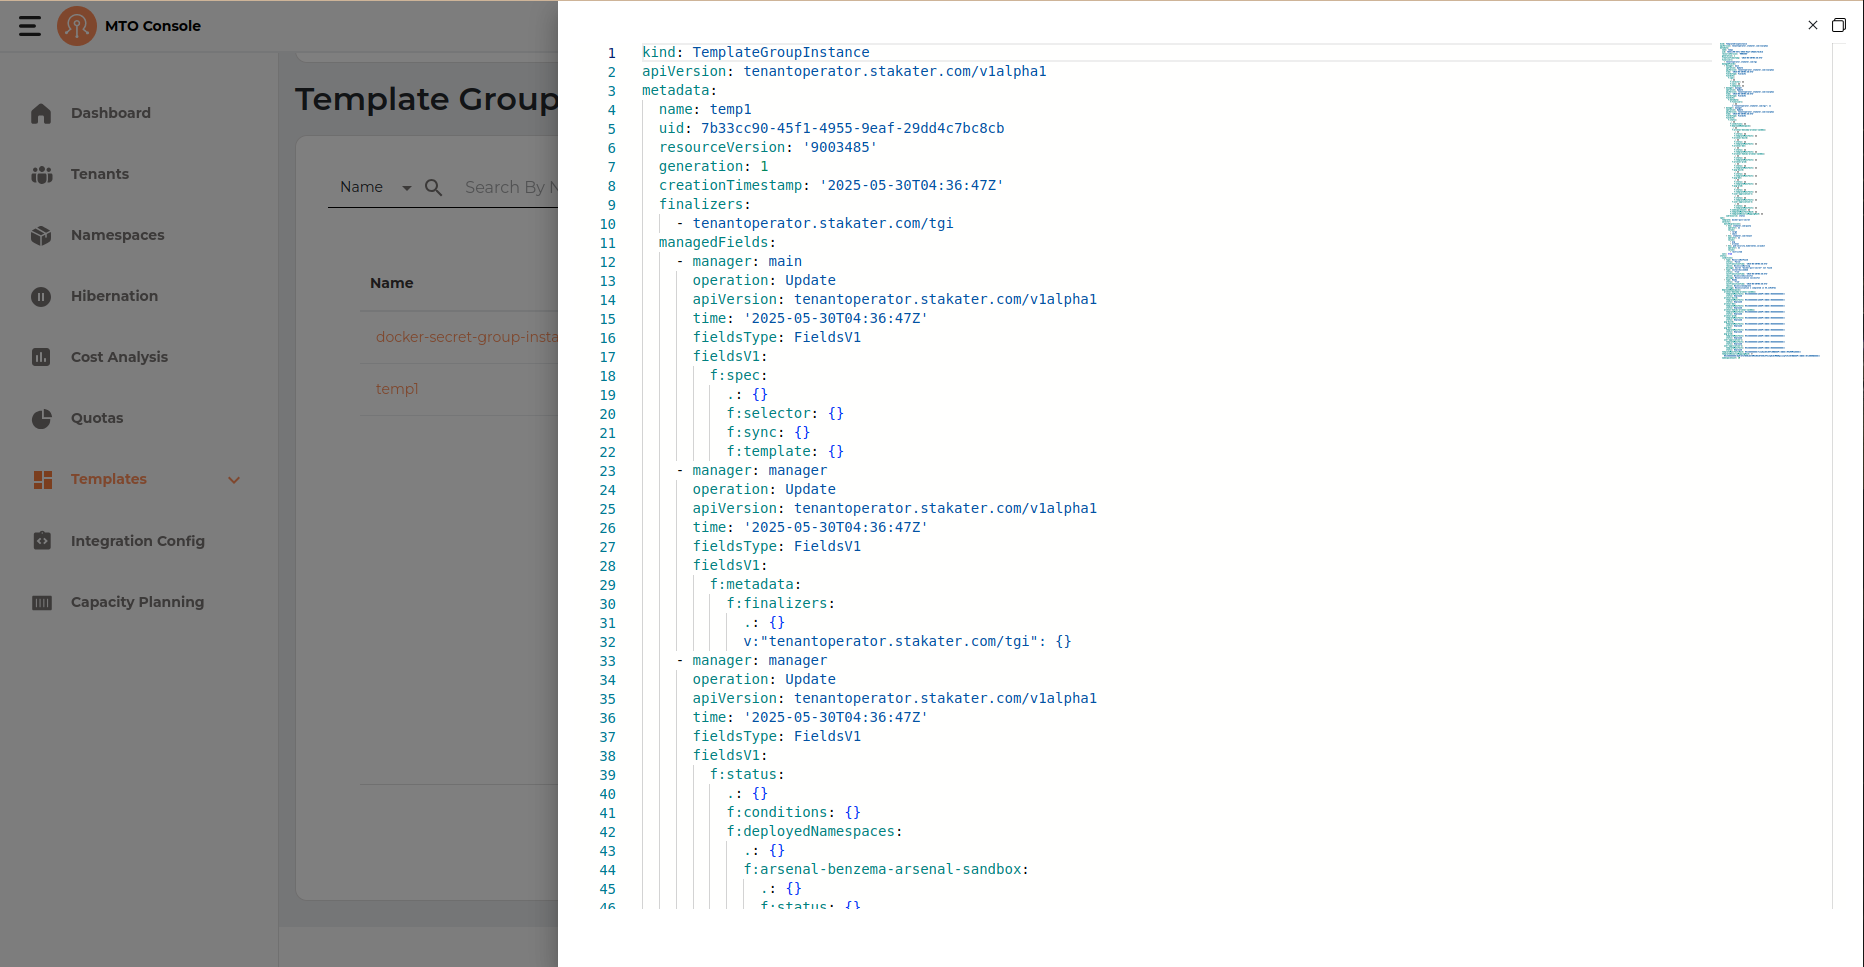
Task: Open the templ template group link
Action: pos(397,389)
